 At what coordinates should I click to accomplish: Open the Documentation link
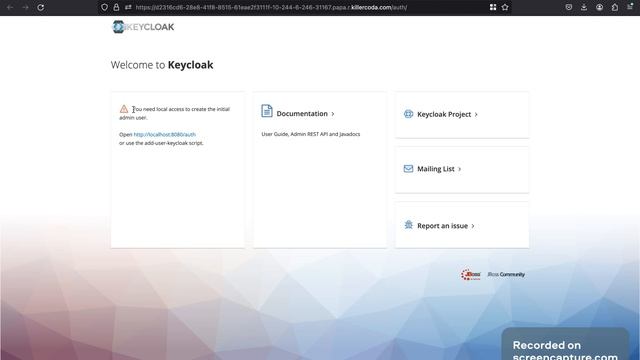[x=302, y=113]
